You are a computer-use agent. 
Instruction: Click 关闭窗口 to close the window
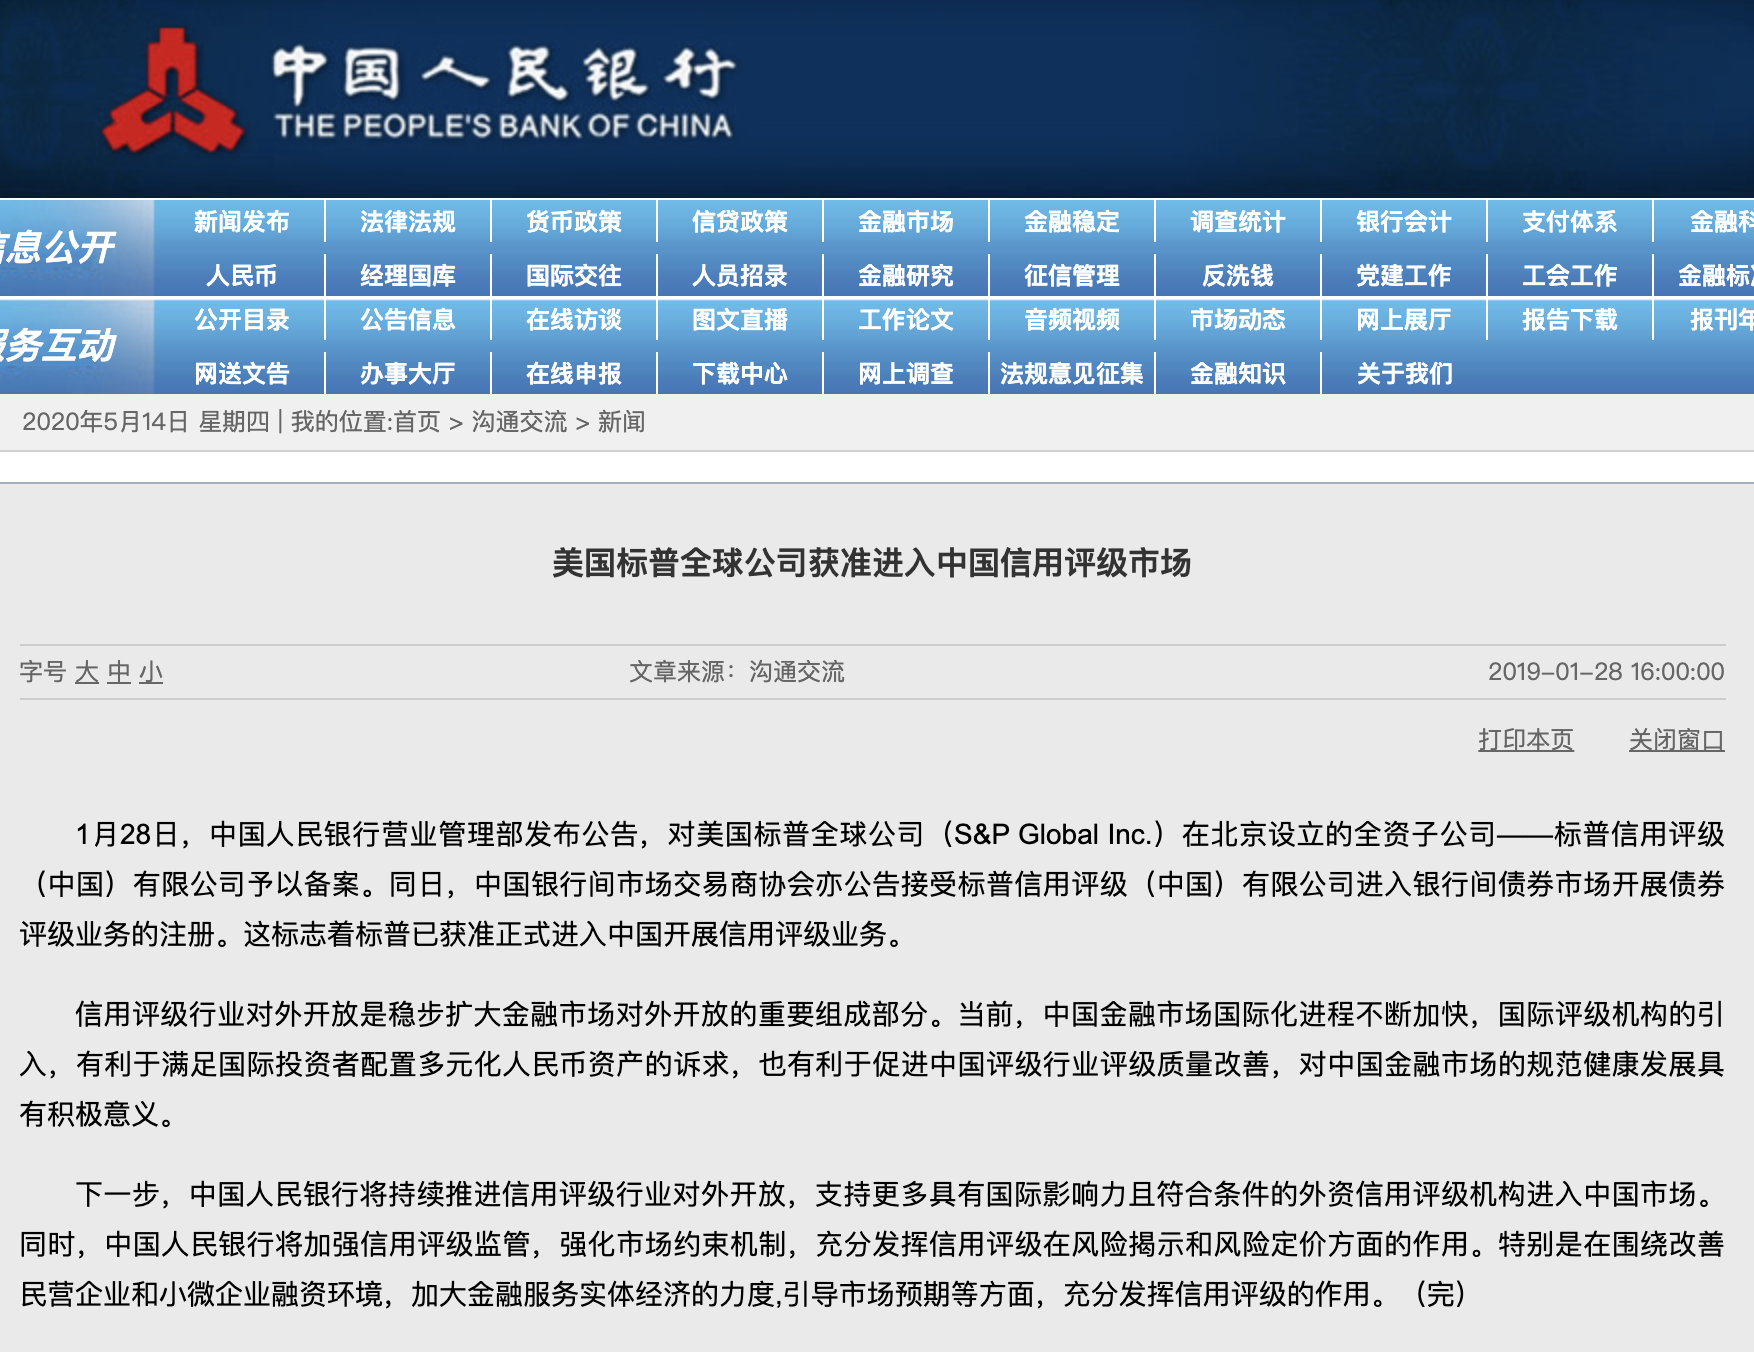click(1676, 740)
